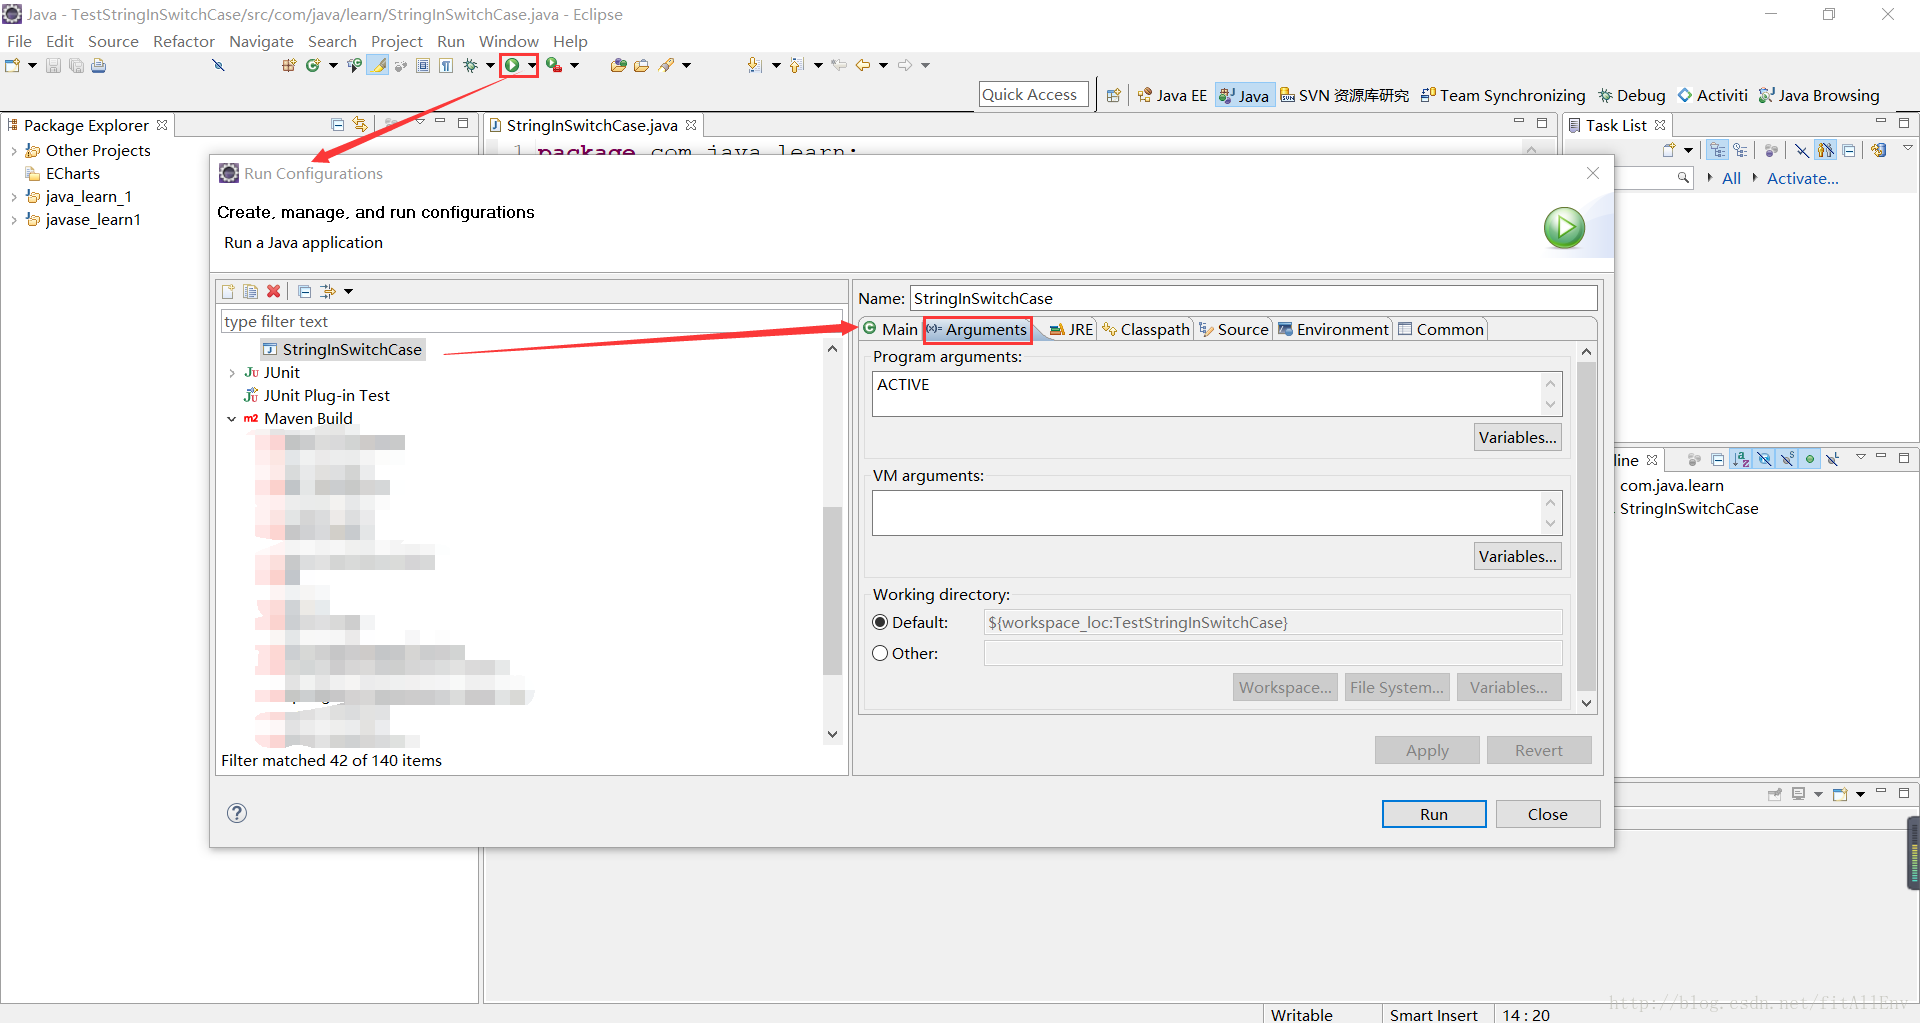1920x1023 pixels.
Task: Click the Back navigation arrow icon
Action: pyautogui.click(x=862, y=66)
